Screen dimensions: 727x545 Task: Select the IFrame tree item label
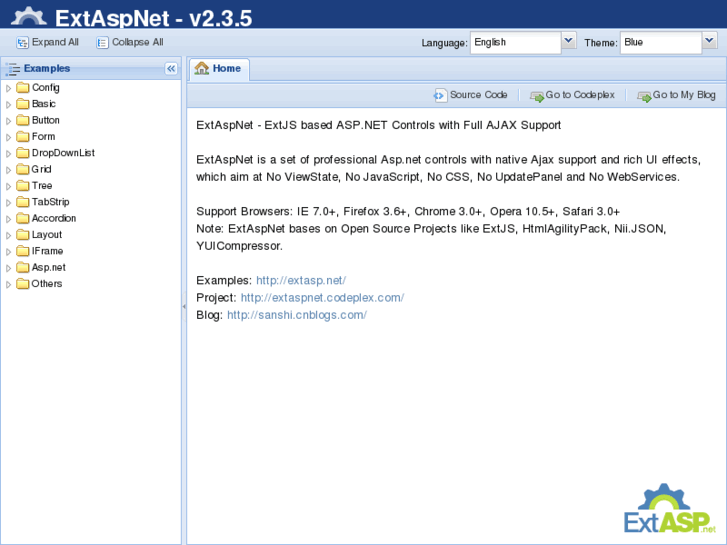click(47, 251)
